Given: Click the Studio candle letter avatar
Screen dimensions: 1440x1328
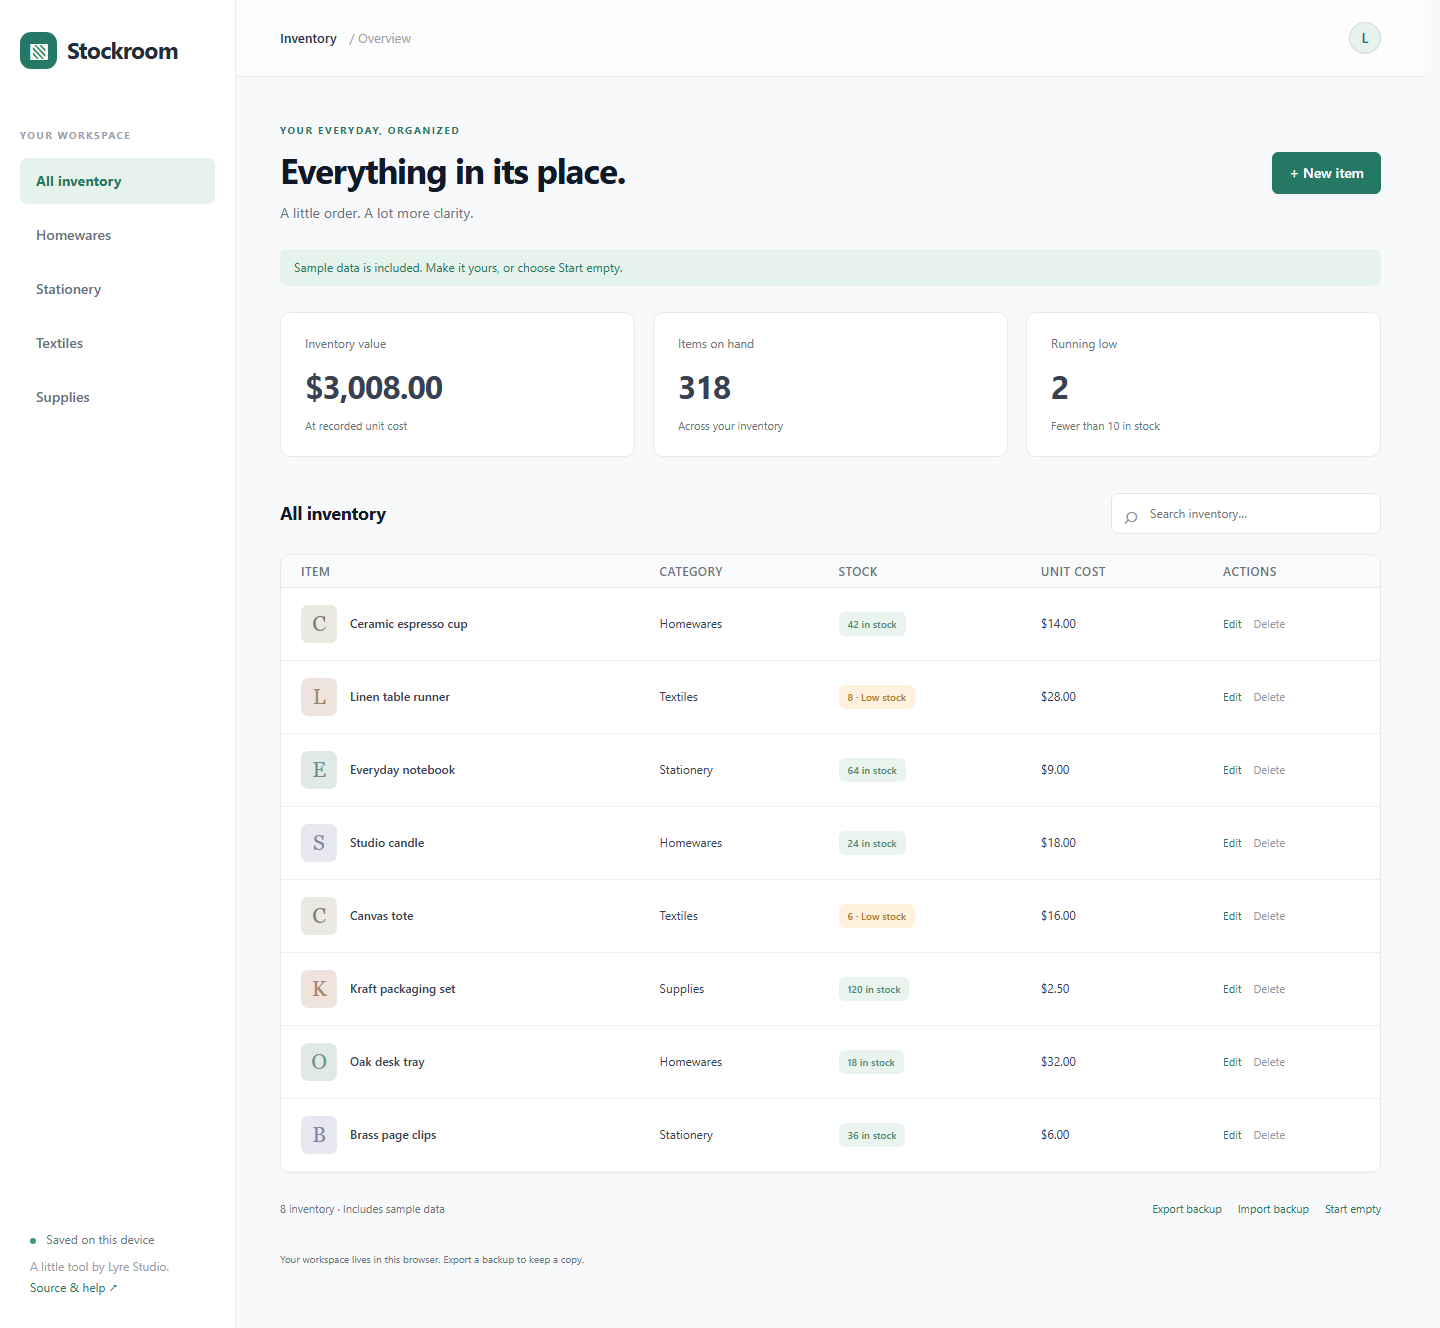Looking at the screenshot, I should tap(319, 843).
